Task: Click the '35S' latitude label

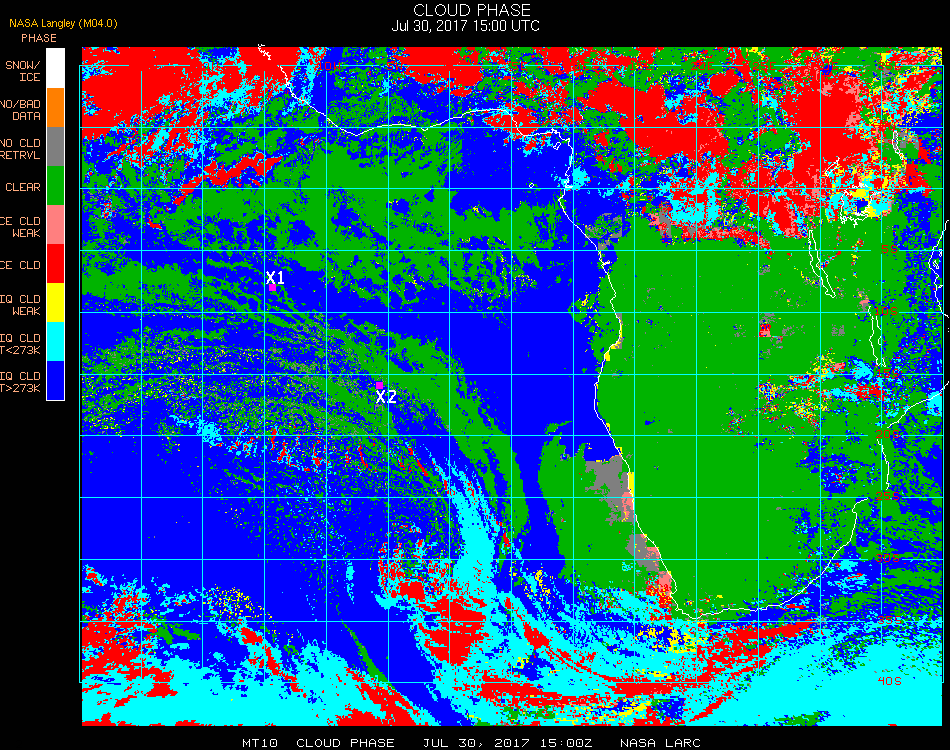Action: [x=889, y=620]
